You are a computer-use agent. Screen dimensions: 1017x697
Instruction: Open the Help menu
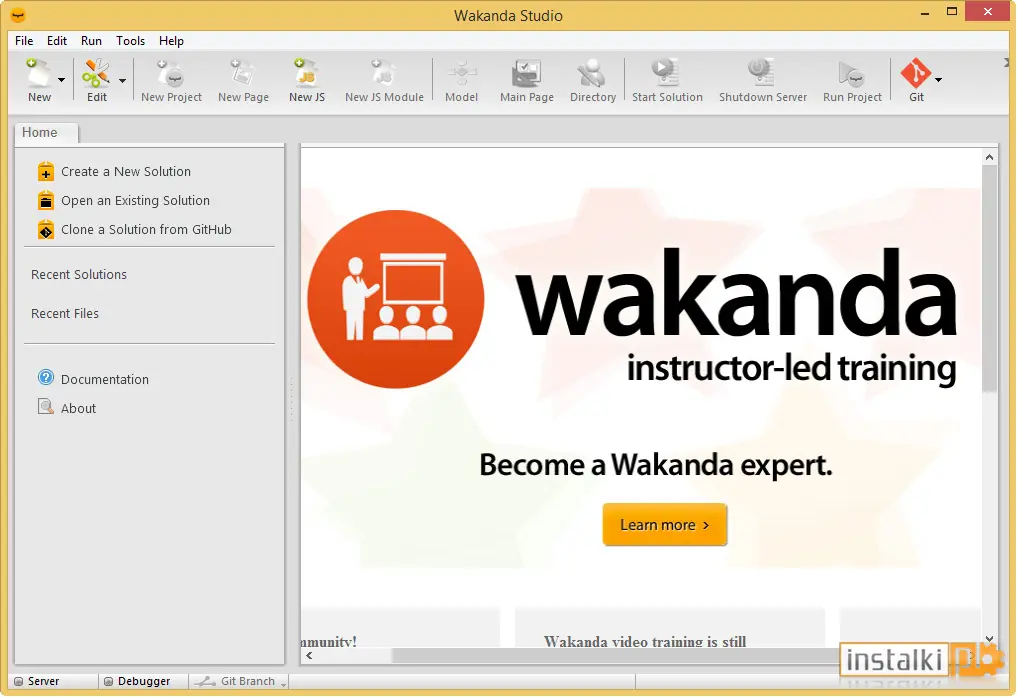[x=171, y=41]
